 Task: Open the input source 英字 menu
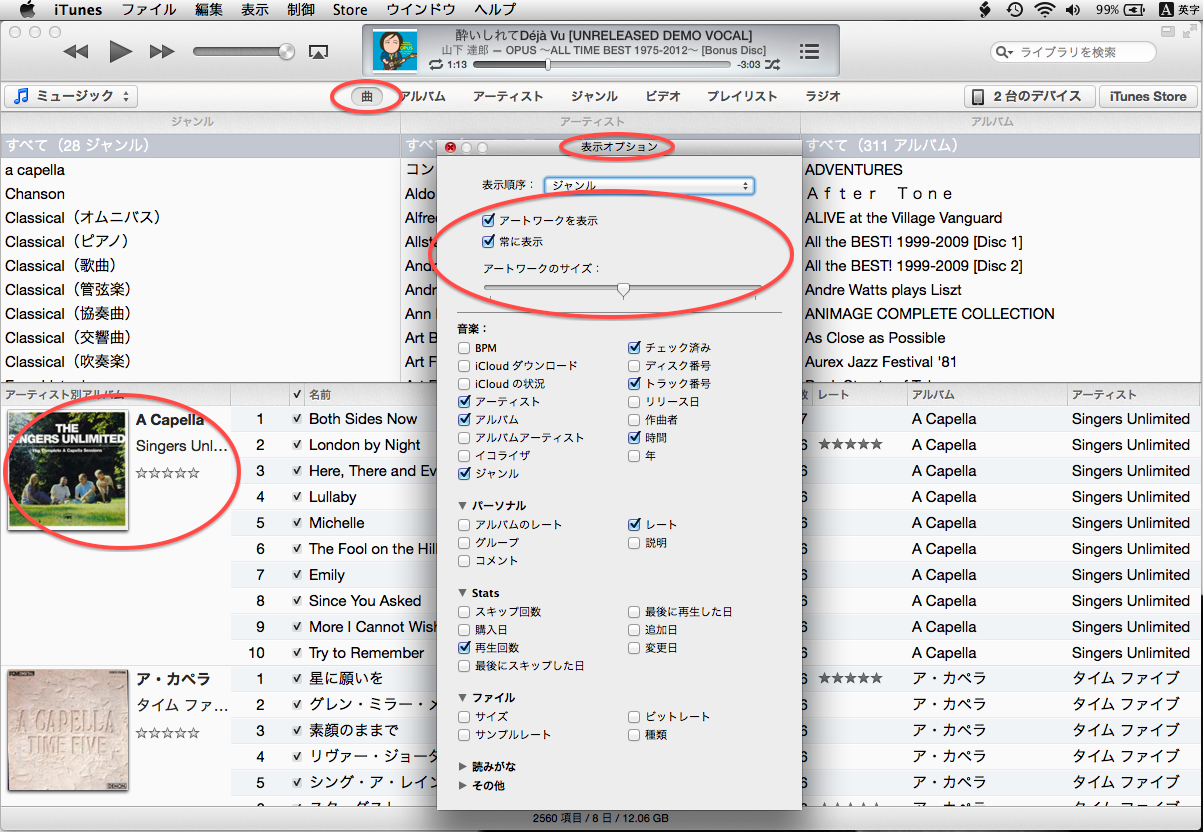pos(1180,10)
